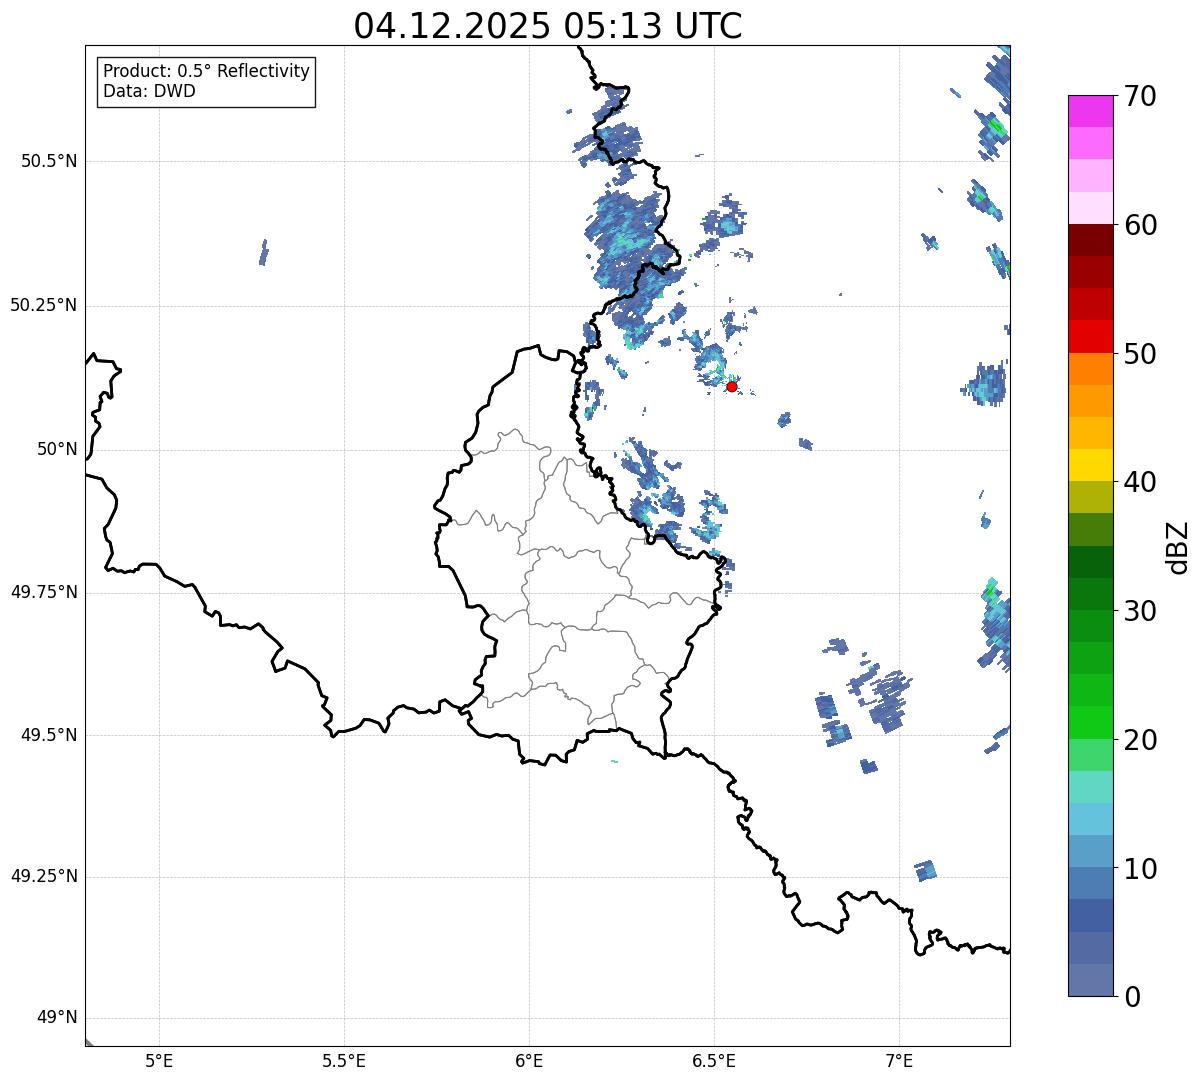Click the colorbar tick label 0
1202x1081 pixels.
tap(1132, 997)
